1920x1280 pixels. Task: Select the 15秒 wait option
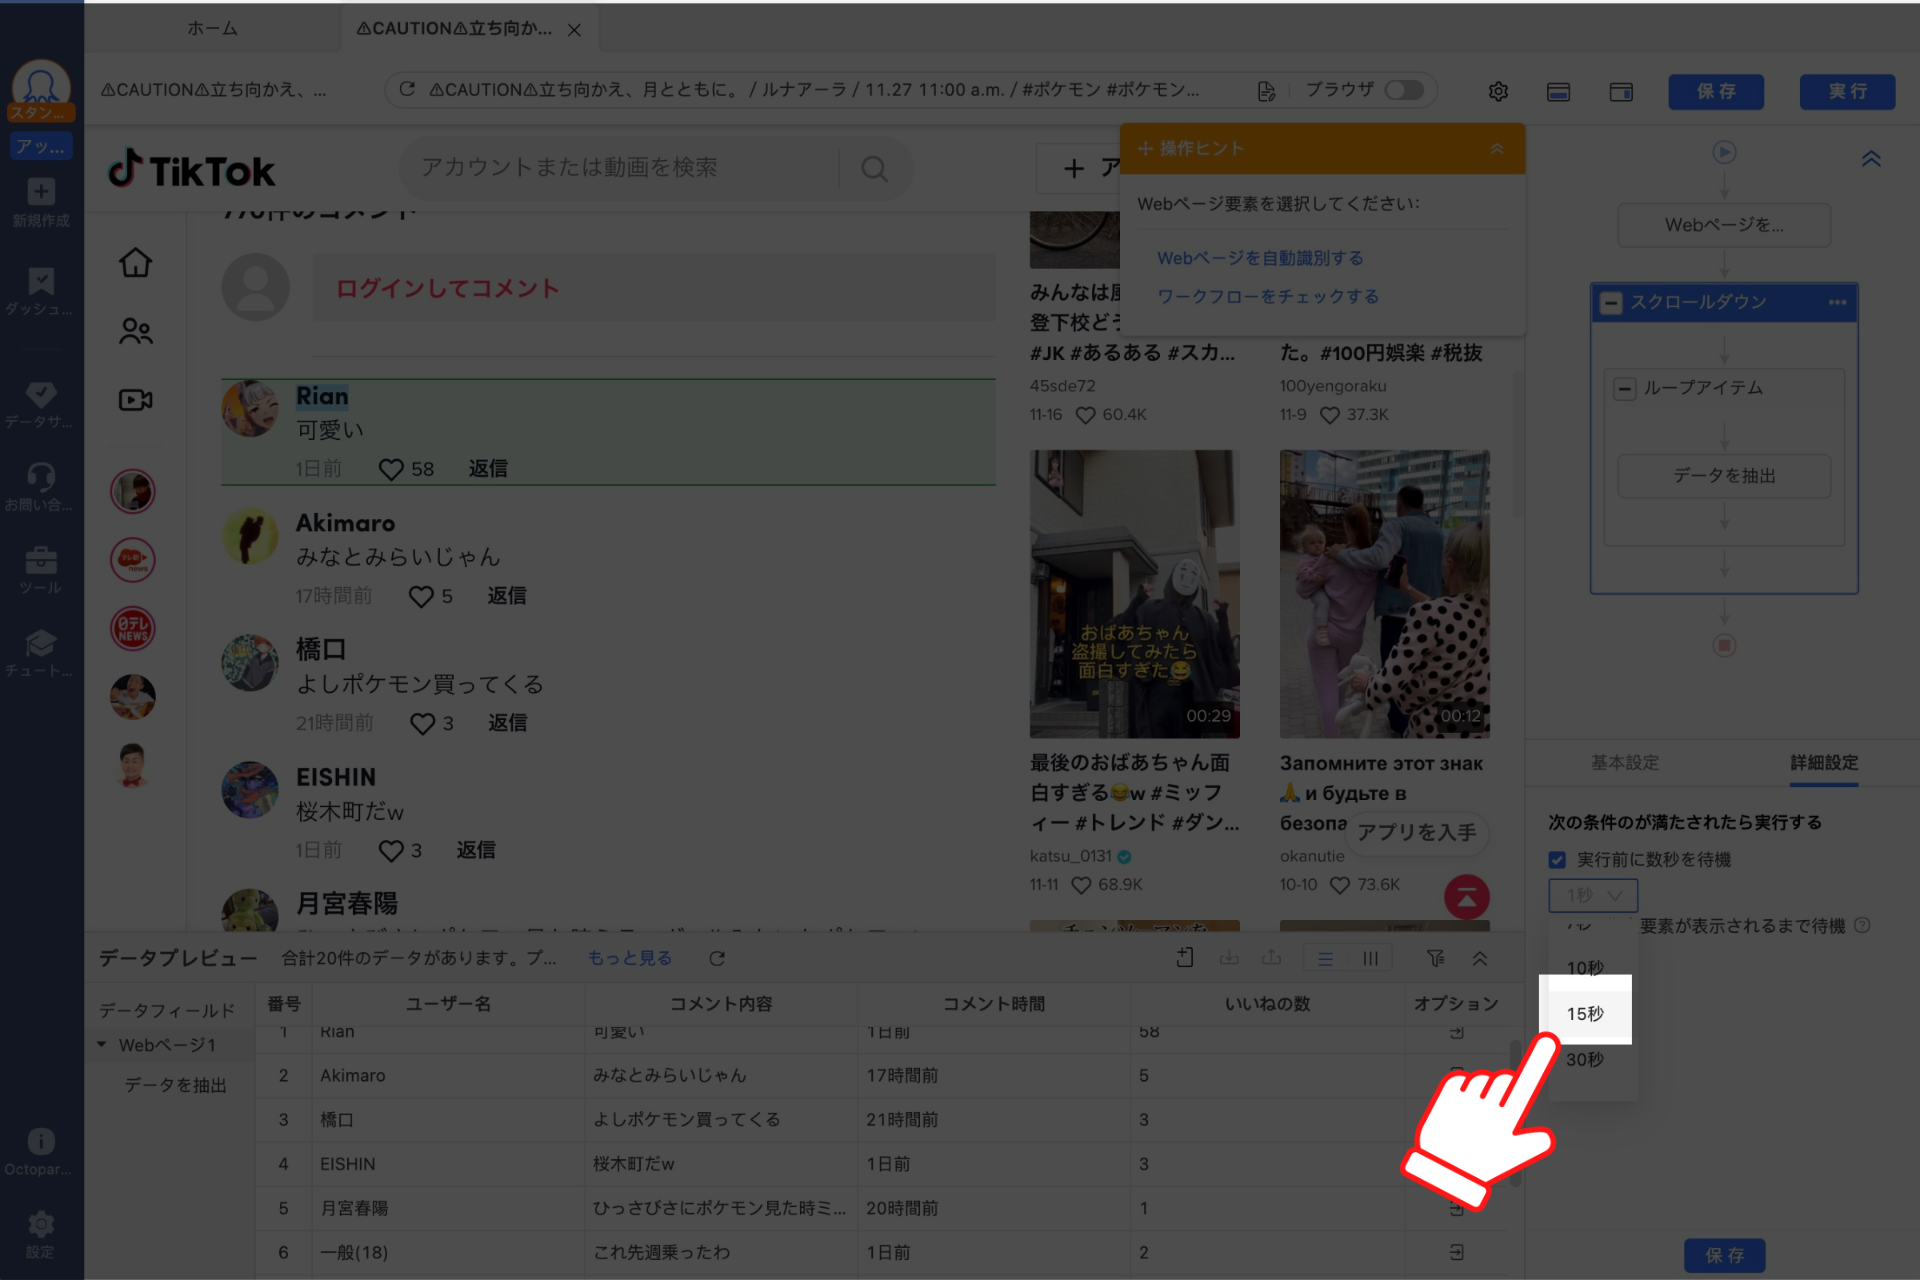(1585, 1012)
